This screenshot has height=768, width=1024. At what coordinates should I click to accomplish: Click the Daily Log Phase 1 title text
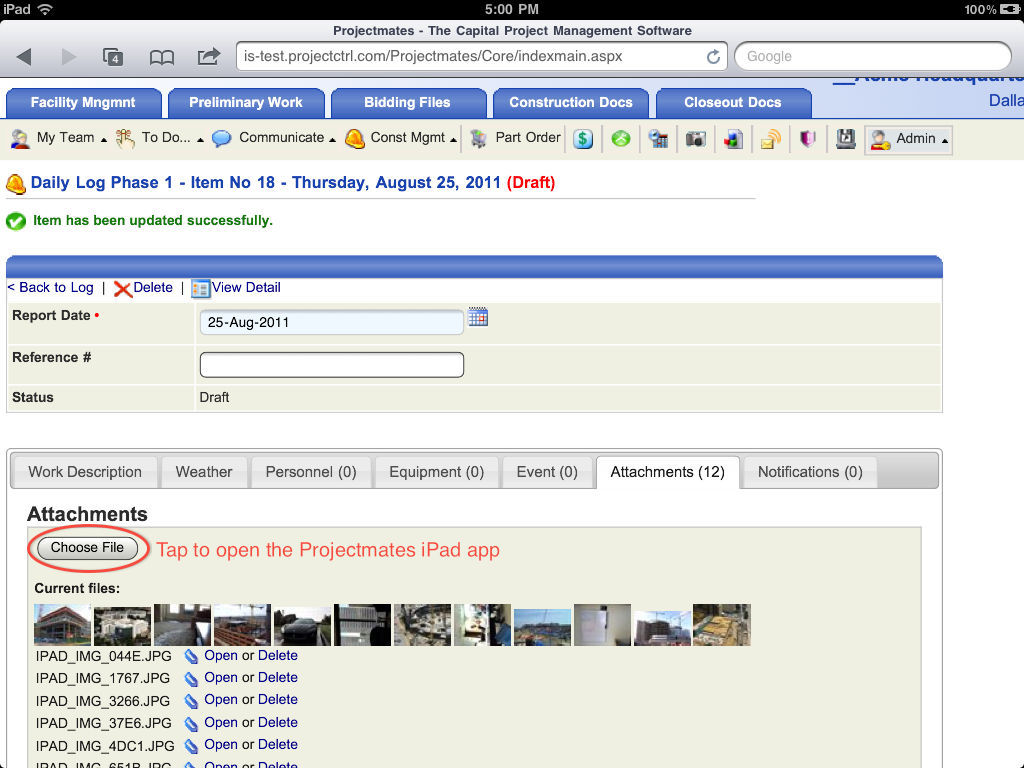[x=266, y=183]
